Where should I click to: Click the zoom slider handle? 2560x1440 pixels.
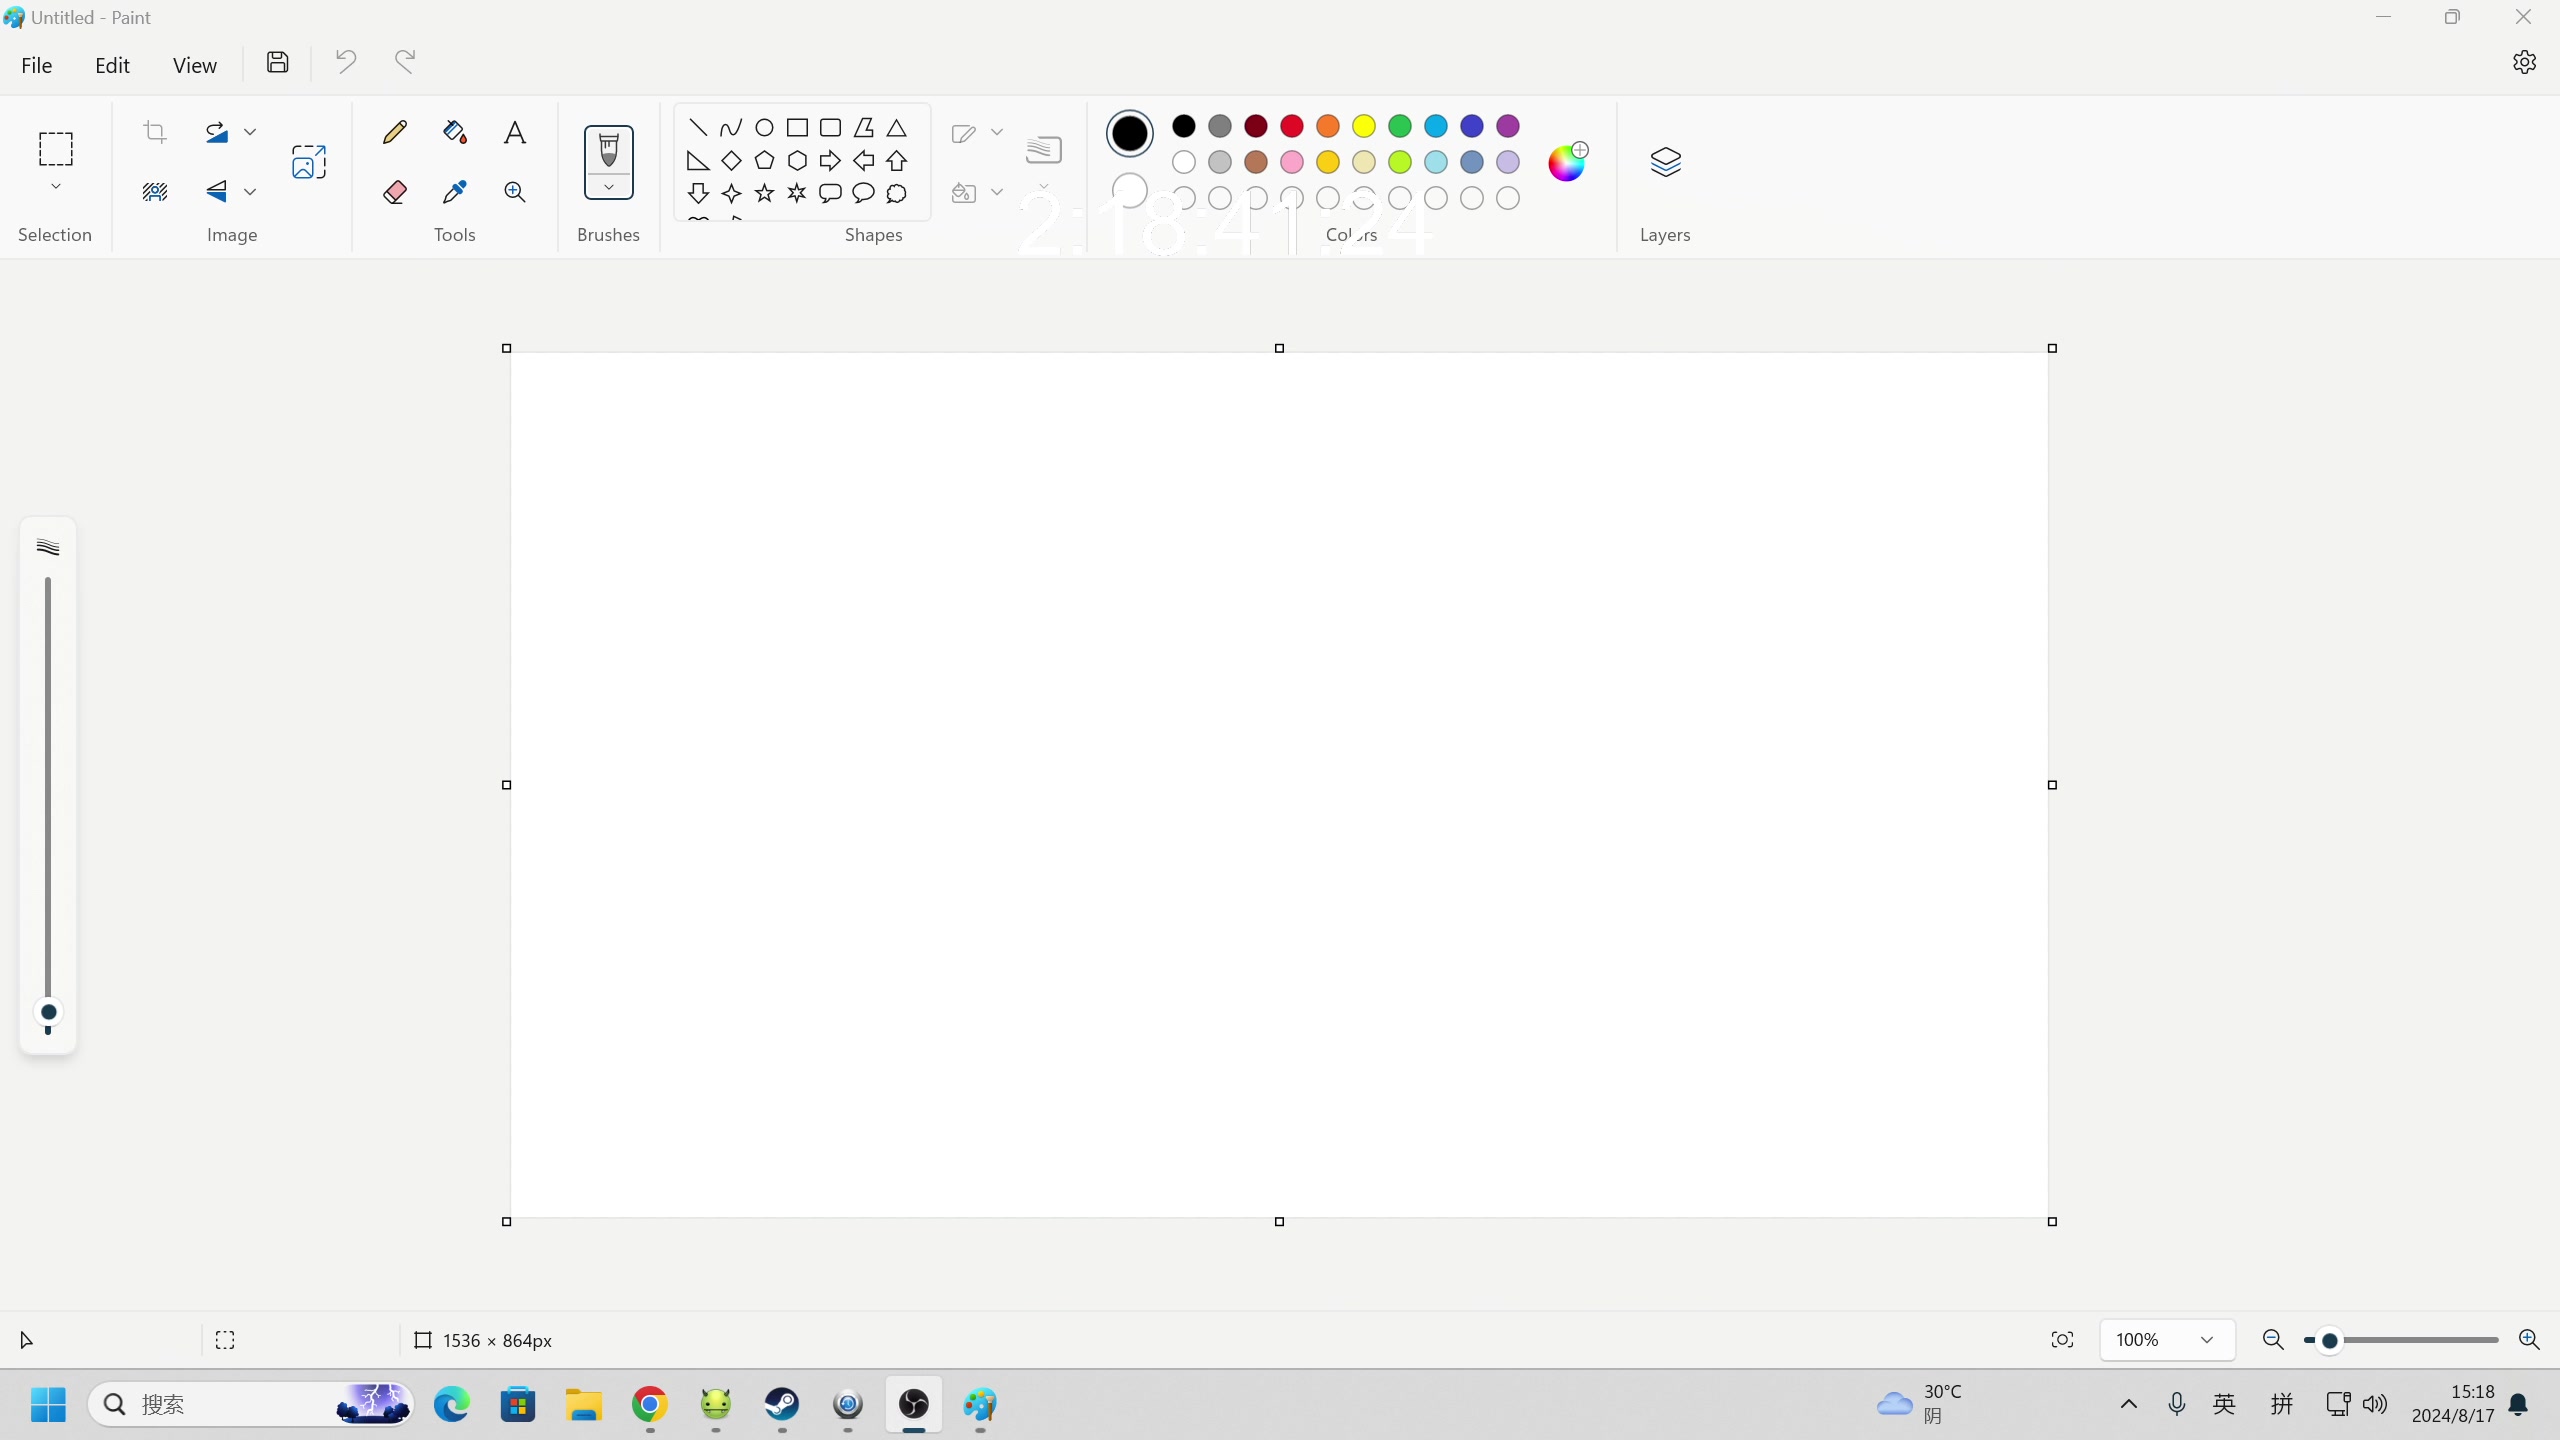click(x=2330, y=1341)
